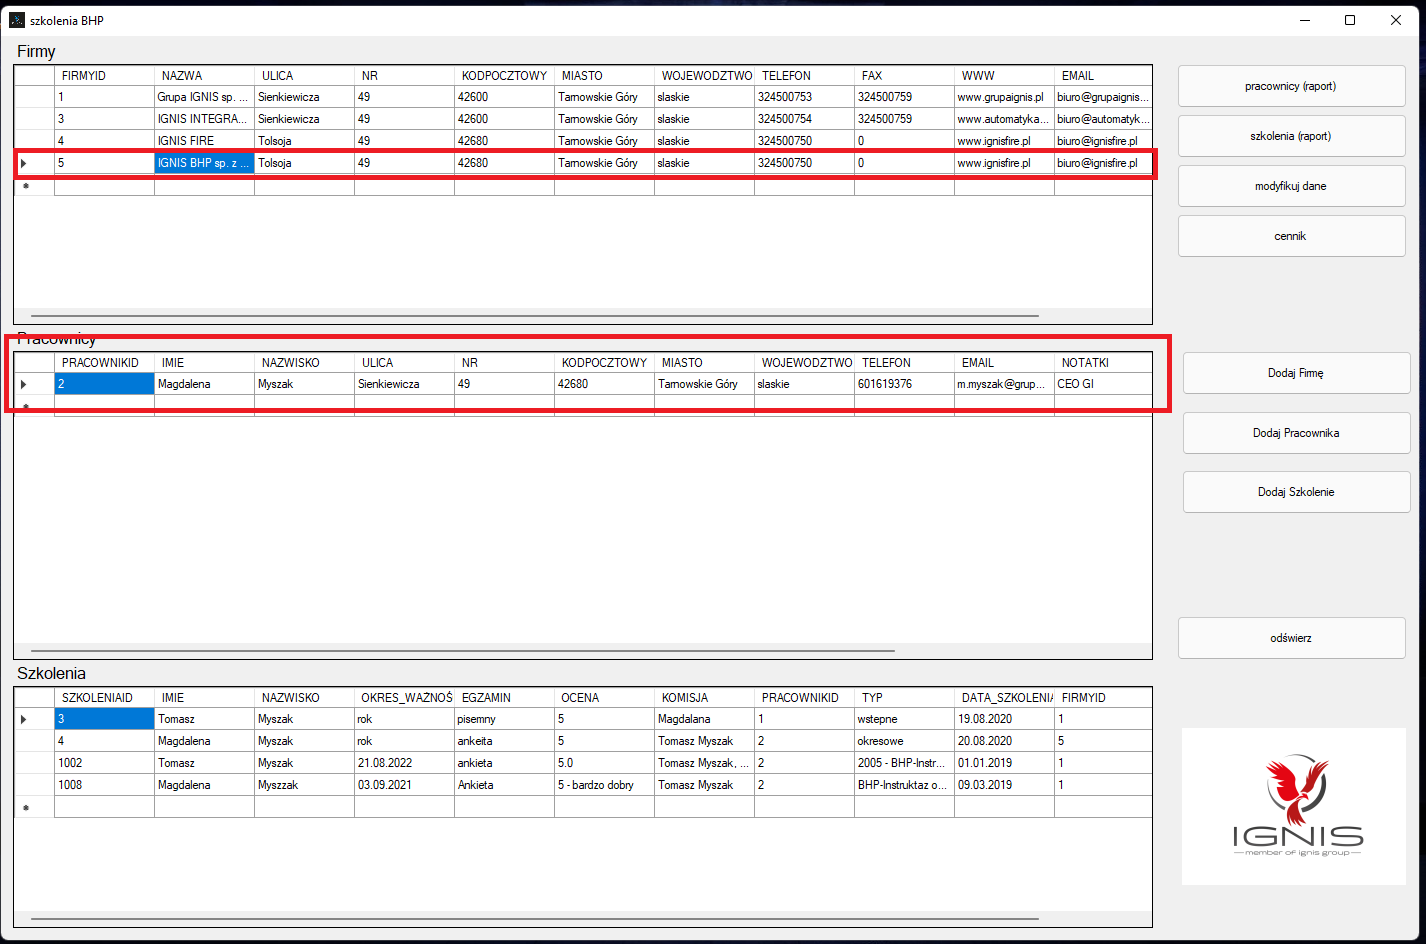The height and width of the screenshot is (944, 1426).
Task: Click the 'wstepne' training type cell
Action: click(x=904, y=719)
